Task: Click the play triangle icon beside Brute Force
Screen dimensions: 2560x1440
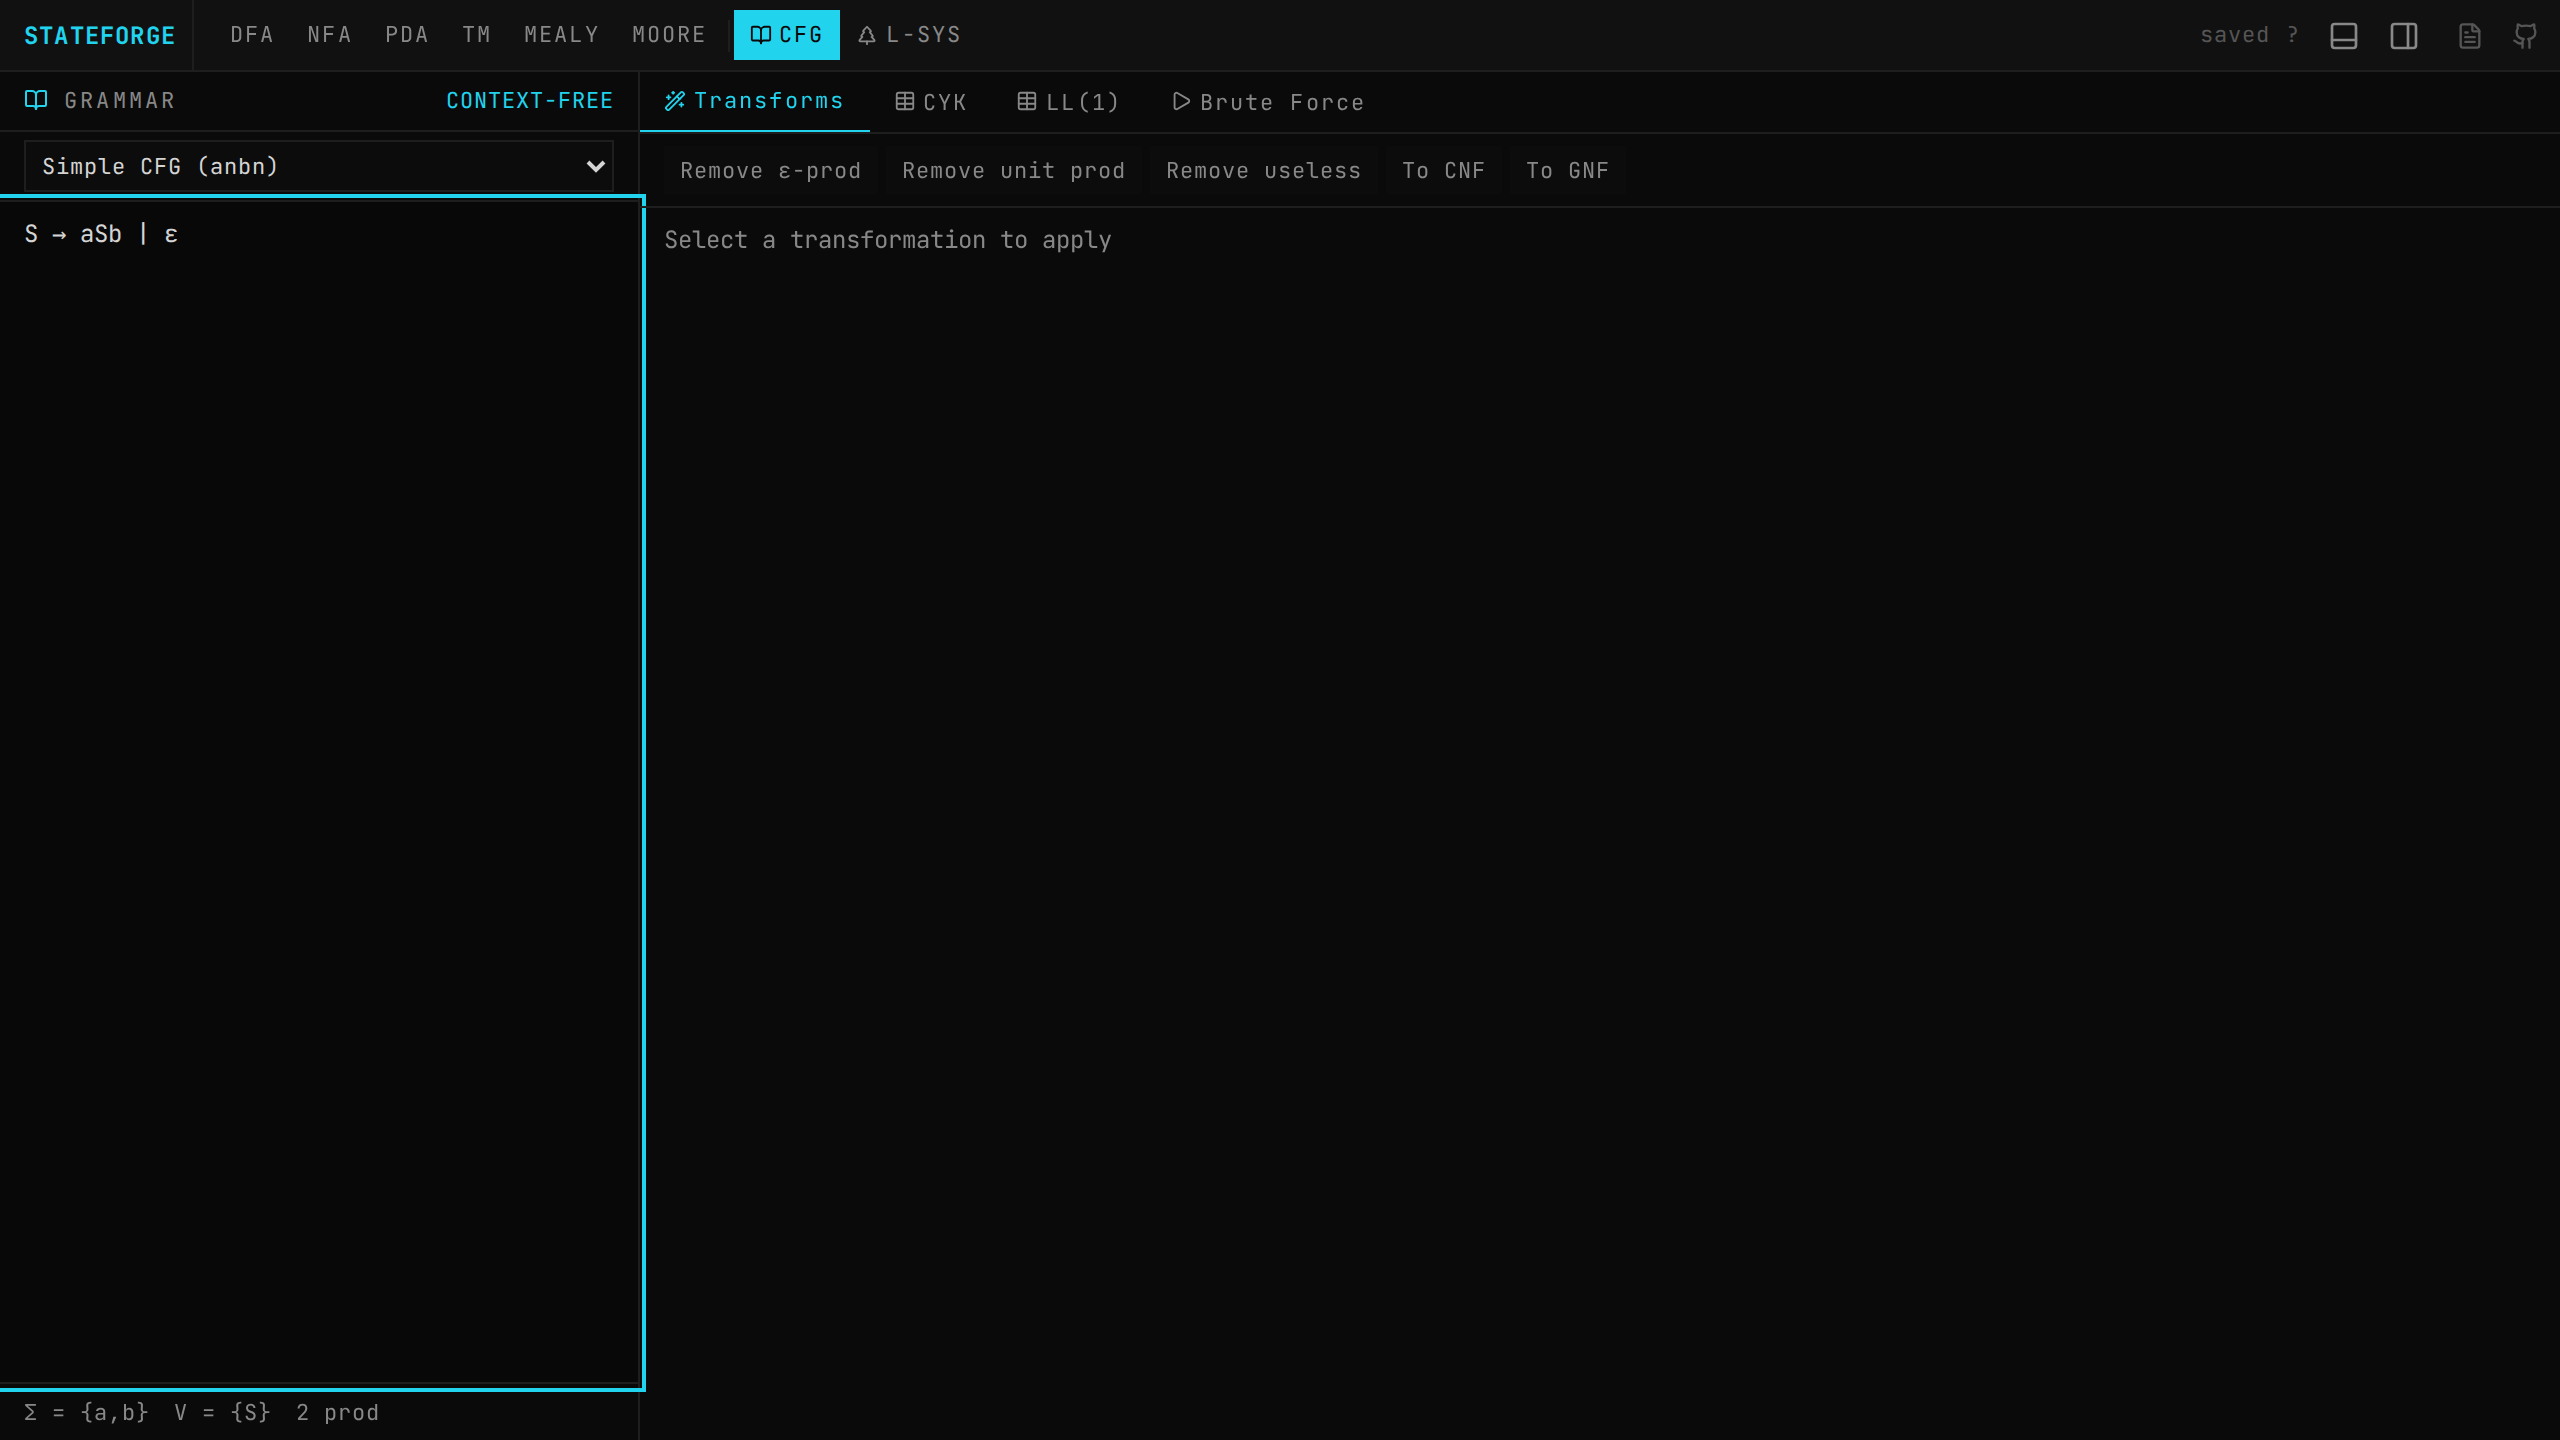Action: [1180, 101]
